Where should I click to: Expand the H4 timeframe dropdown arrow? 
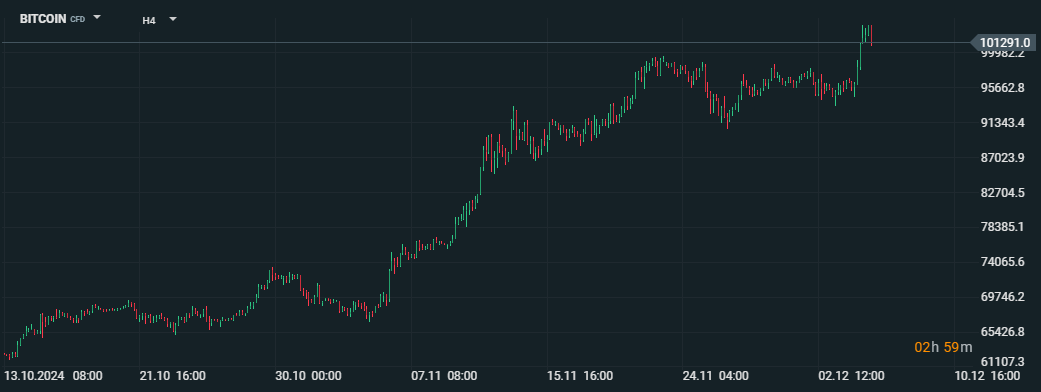pos(173,19)
